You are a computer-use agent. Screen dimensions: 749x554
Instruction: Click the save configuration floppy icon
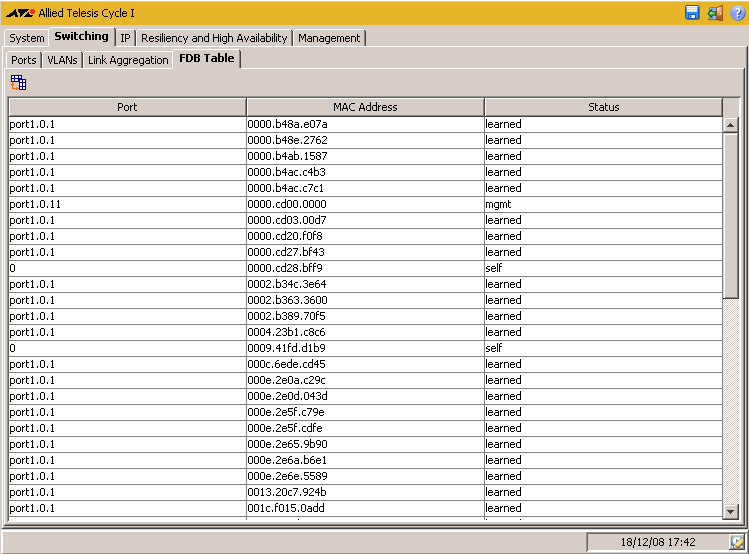[x=692, y=13]
